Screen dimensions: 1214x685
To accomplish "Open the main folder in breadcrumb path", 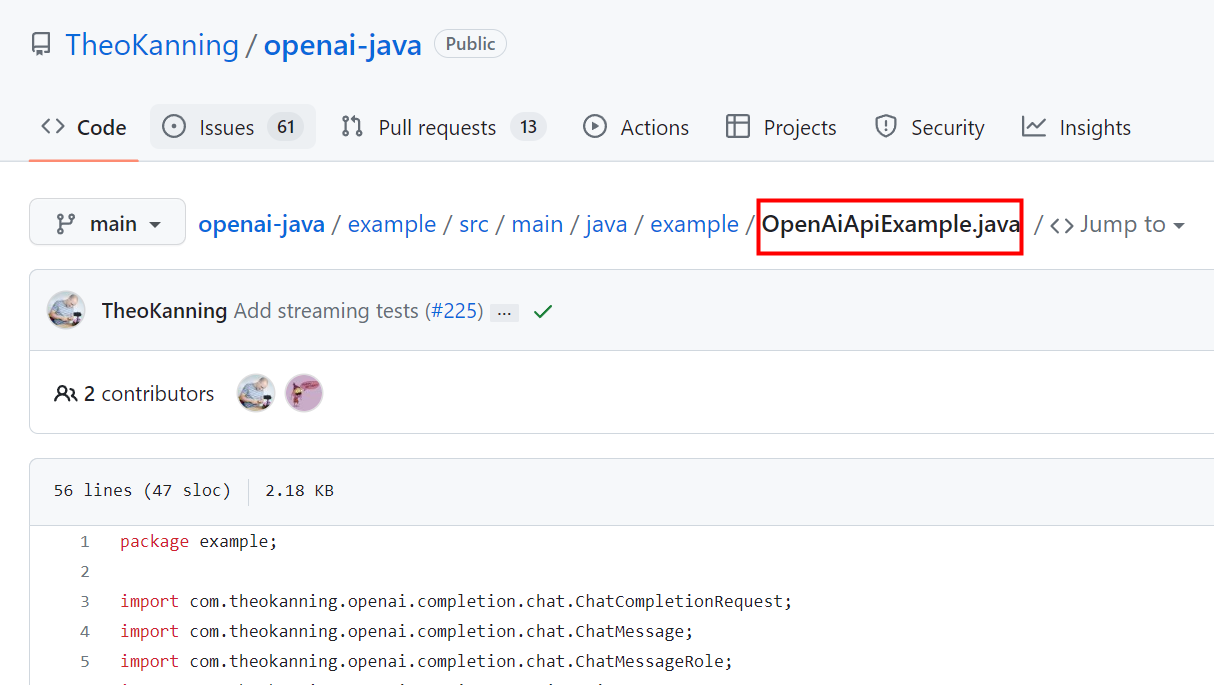I will coord(537,224).
